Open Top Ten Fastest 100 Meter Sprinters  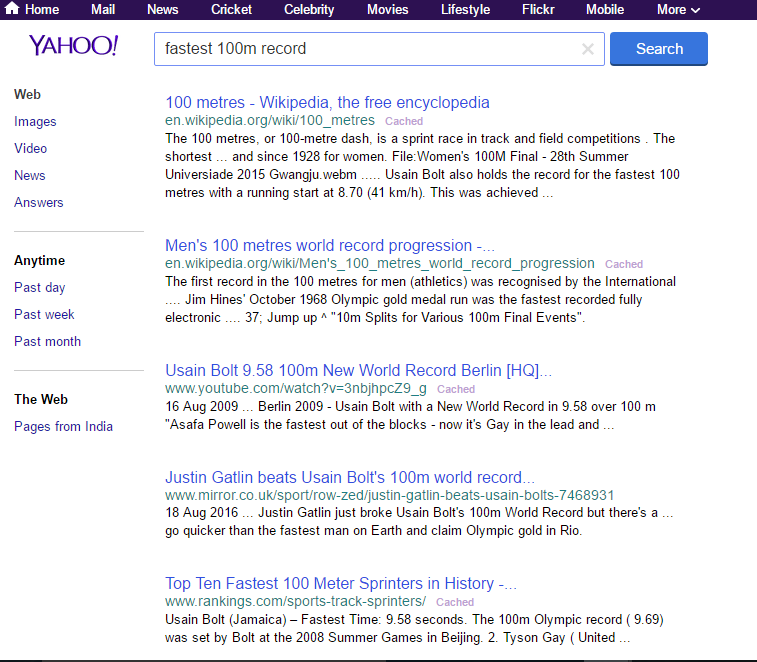coord(341,583)
